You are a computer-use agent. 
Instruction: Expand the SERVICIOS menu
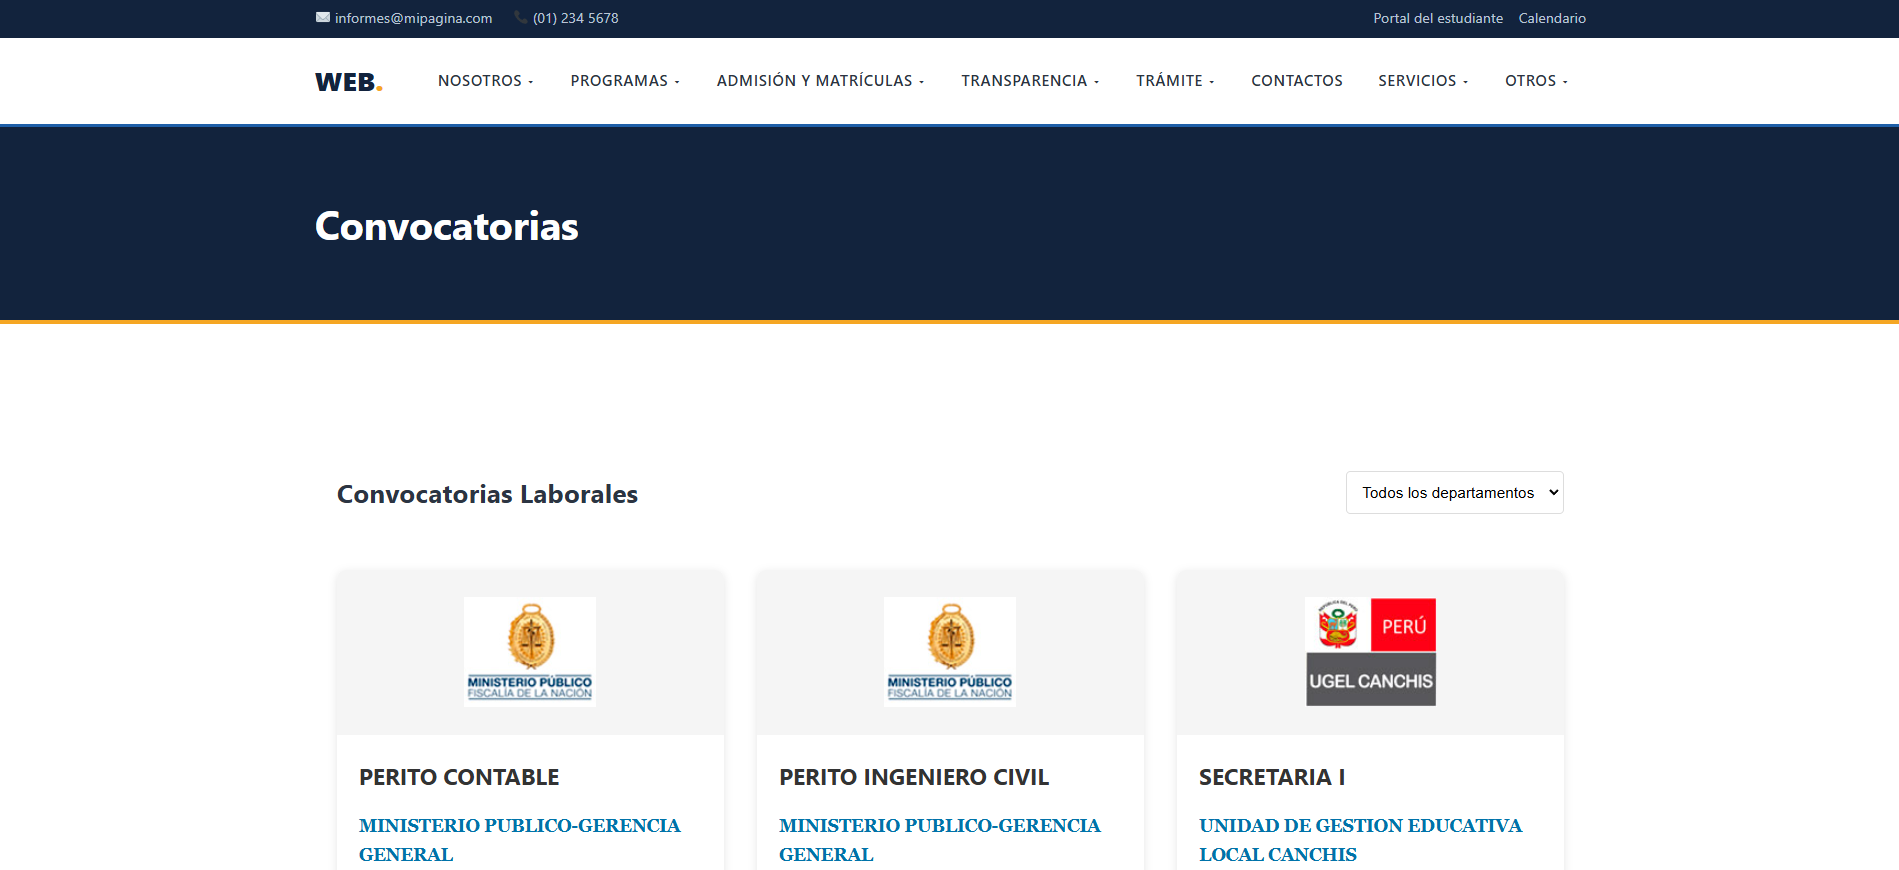click(1423, 81)
